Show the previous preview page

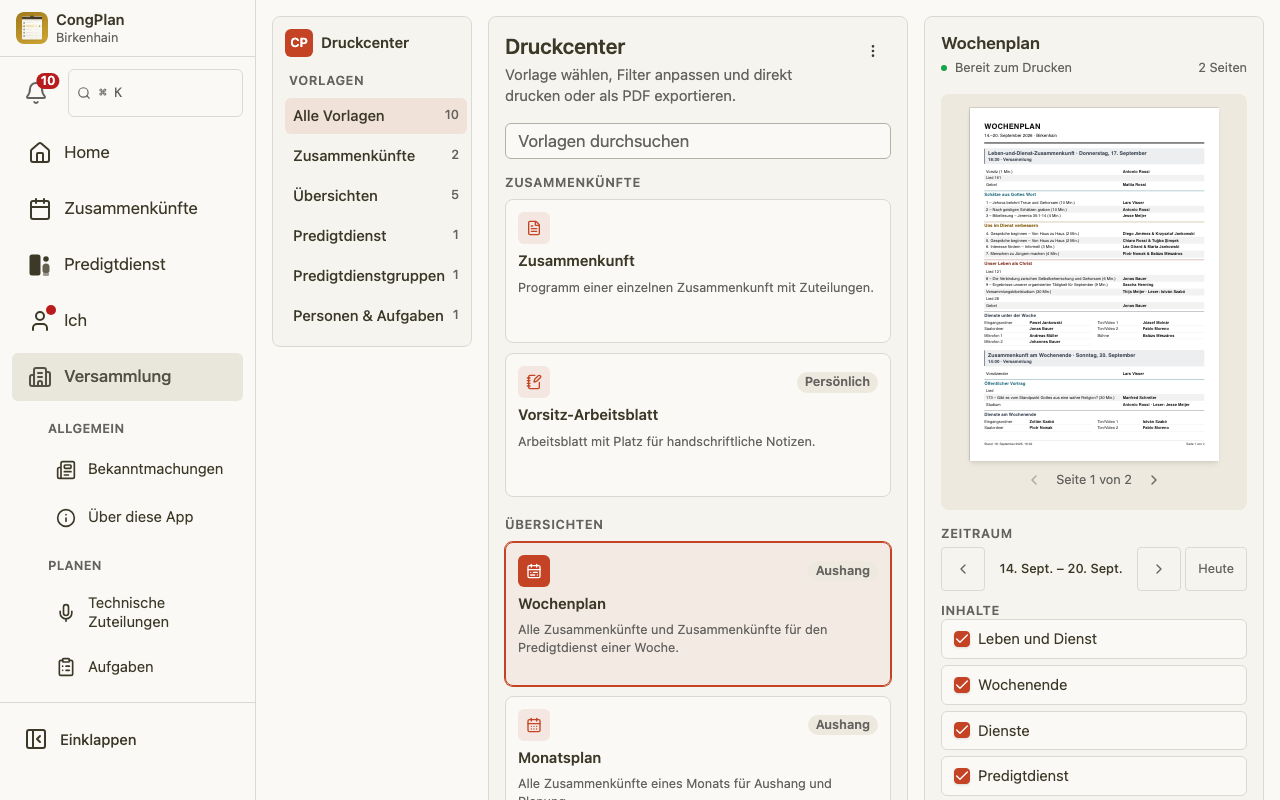tap(1034, 480)
